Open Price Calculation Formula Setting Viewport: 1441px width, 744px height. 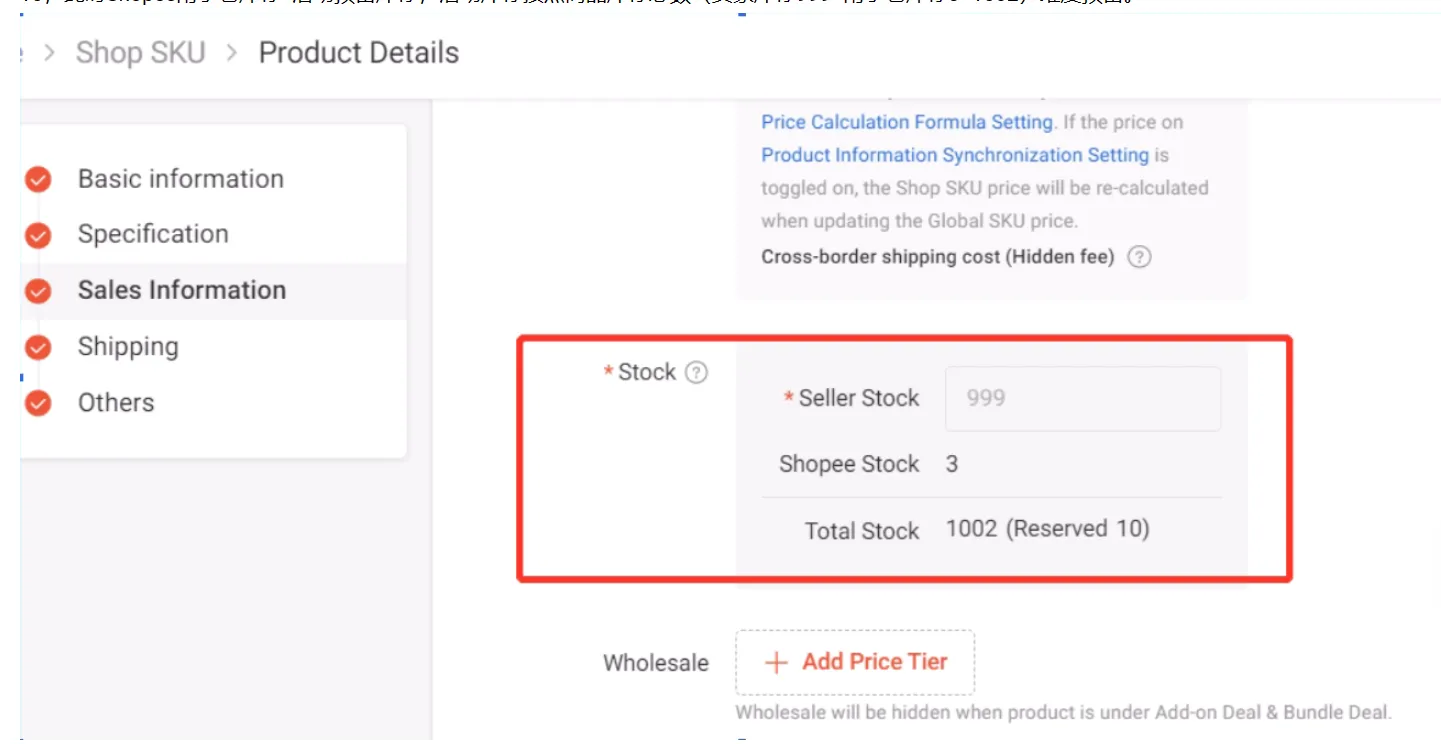coord(906,121)
